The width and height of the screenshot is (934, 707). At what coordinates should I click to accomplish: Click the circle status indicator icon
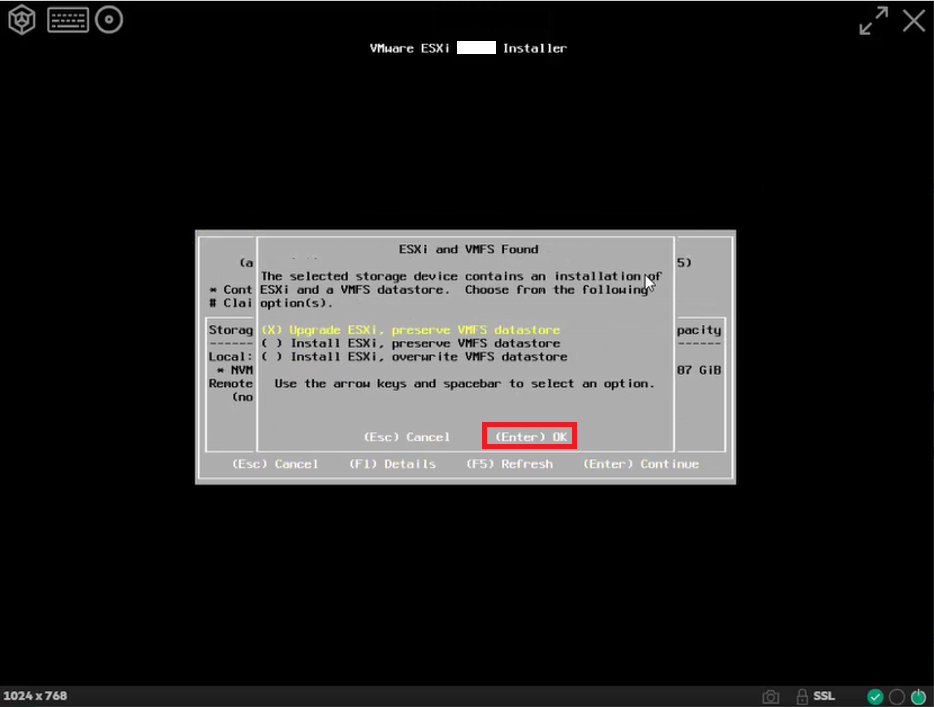coord(897,695)
